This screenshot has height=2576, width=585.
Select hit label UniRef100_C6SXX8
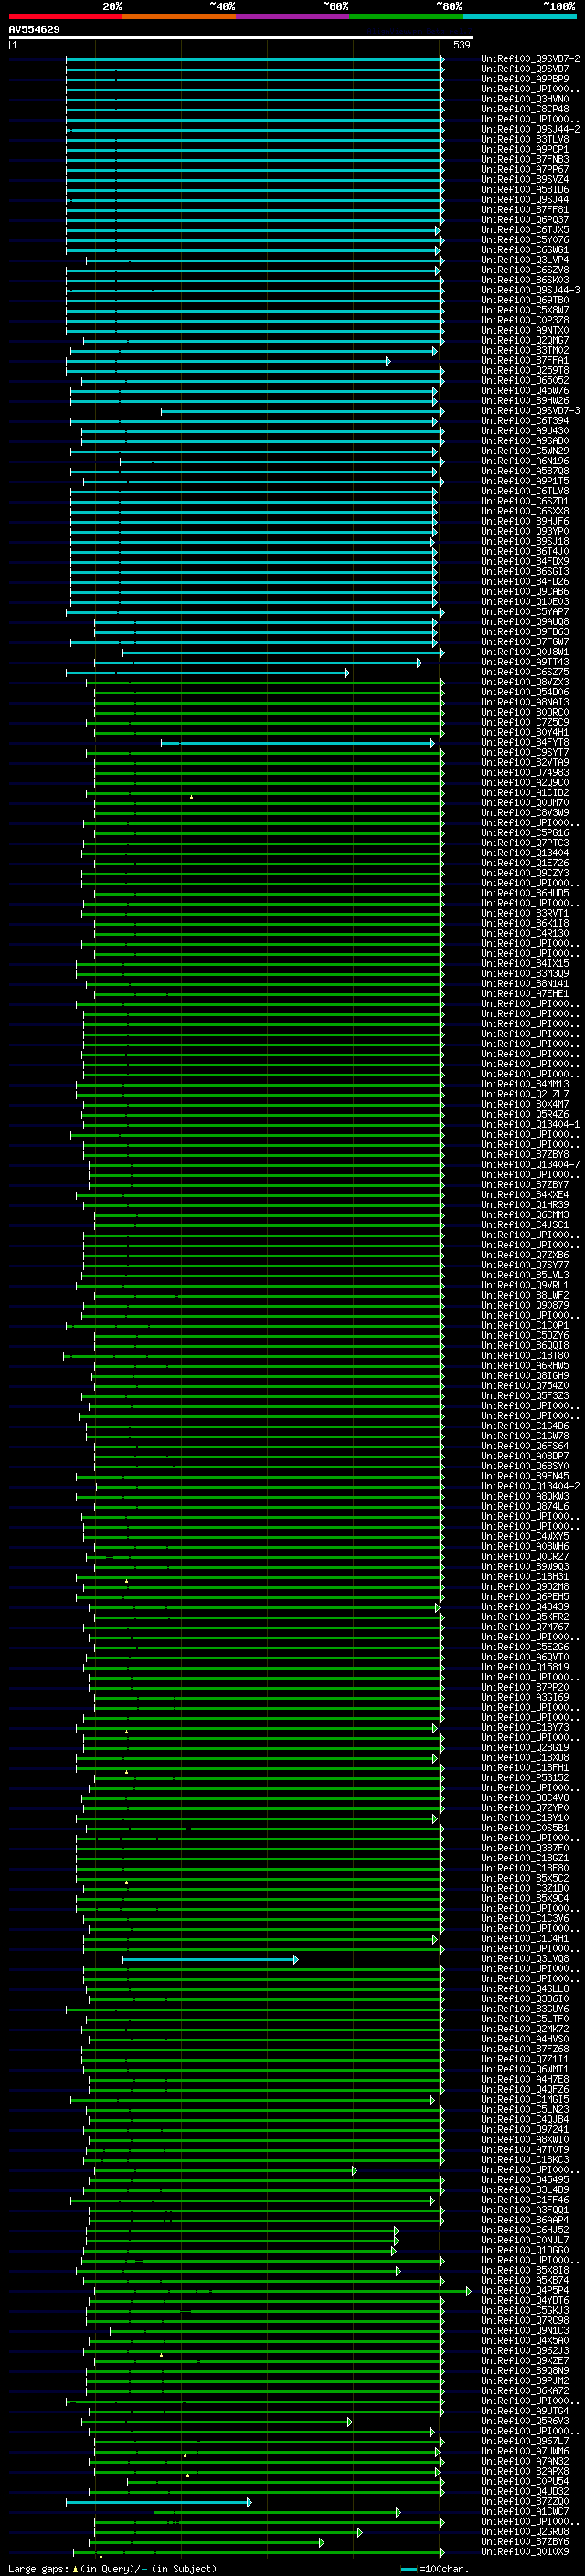(525, 511)
